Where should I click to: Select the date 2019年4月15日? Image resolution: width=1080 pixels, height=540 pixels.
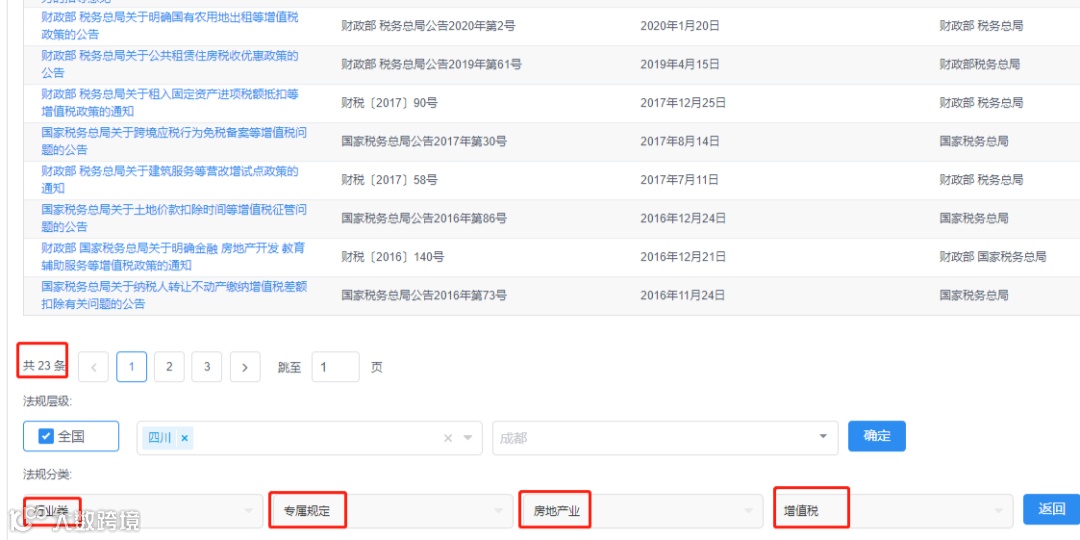click(680, 65)
